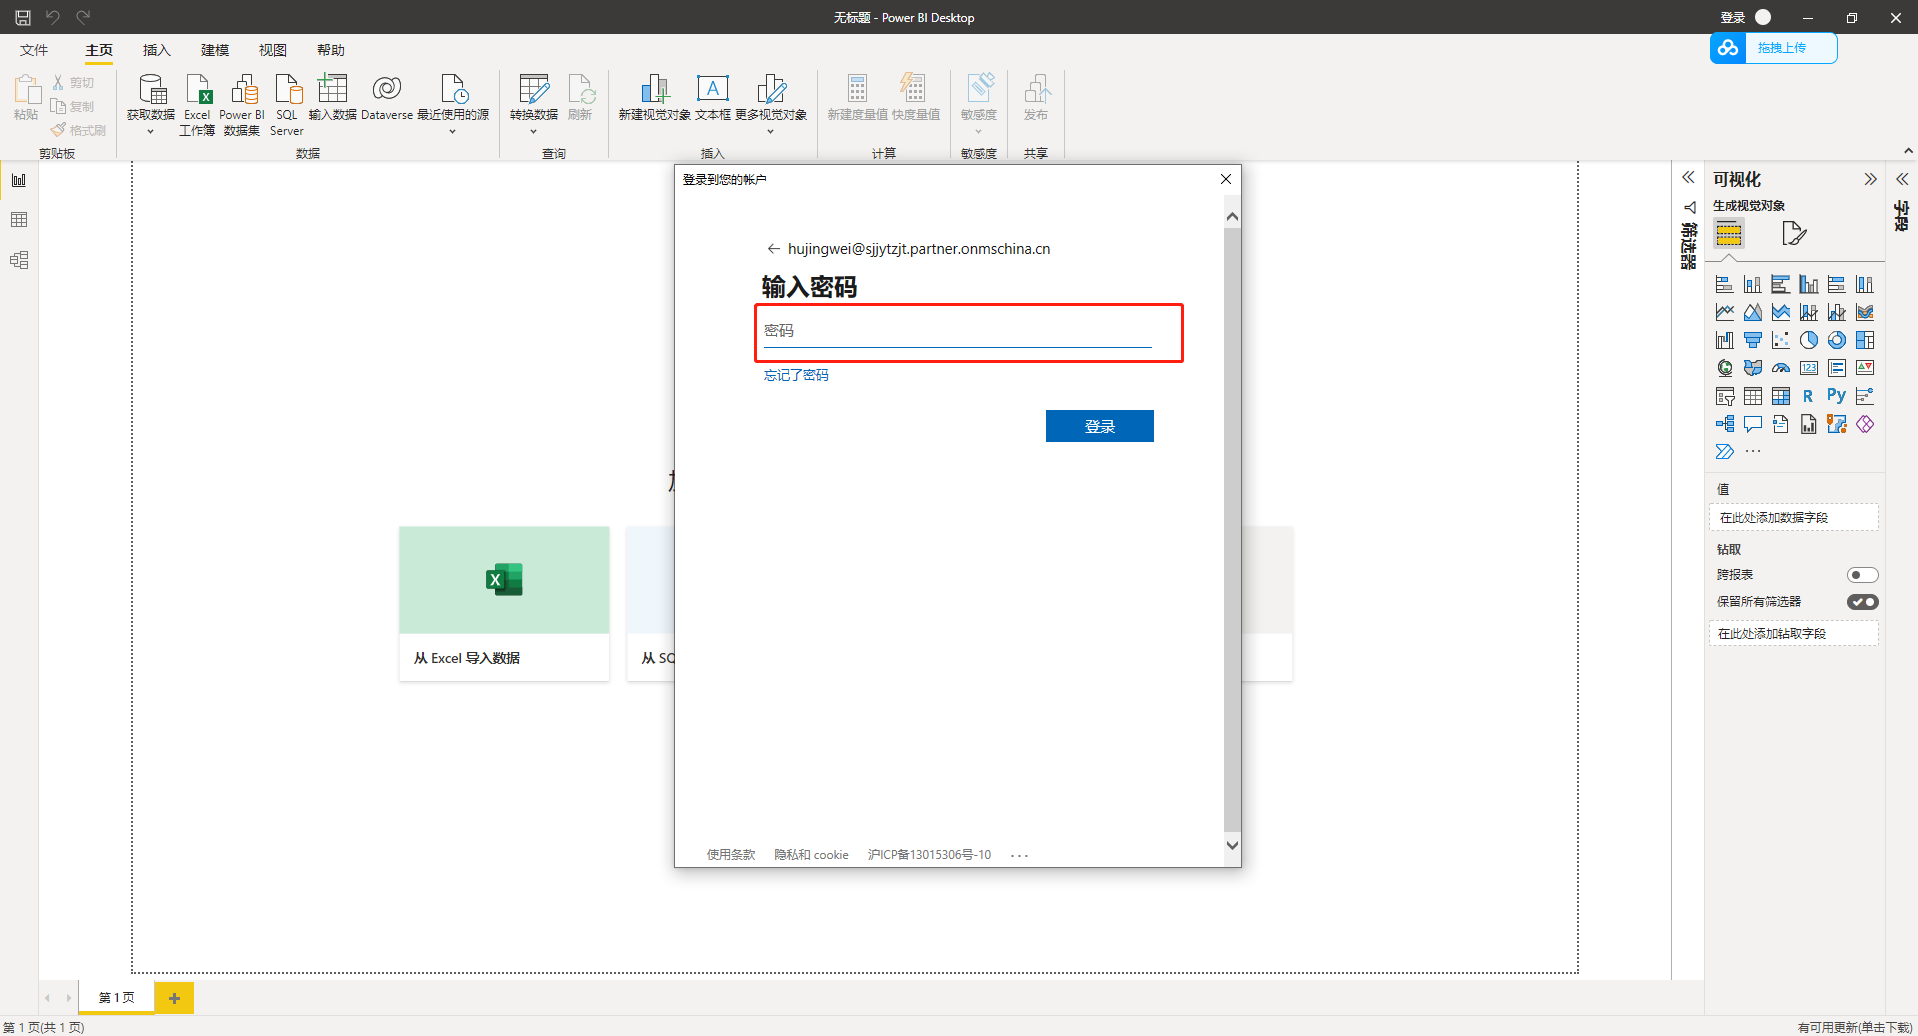Screen dimensions: 1918x1036
Task: Click the 登录 sign-in button
Action: point(1099,425)
